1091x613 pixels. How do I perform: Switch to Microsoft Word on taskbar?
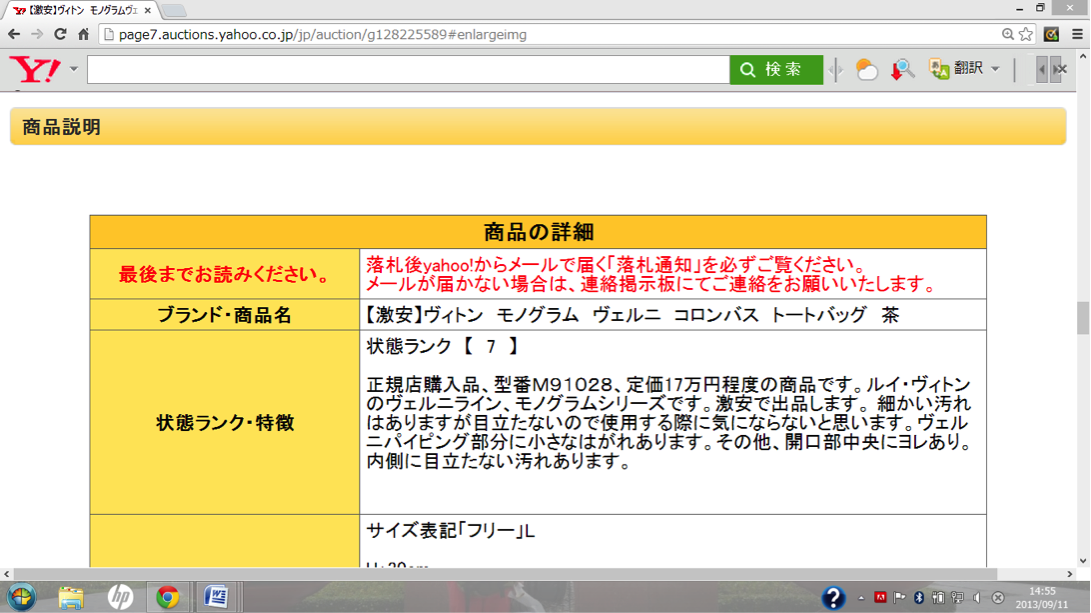[x=216, y=597]
